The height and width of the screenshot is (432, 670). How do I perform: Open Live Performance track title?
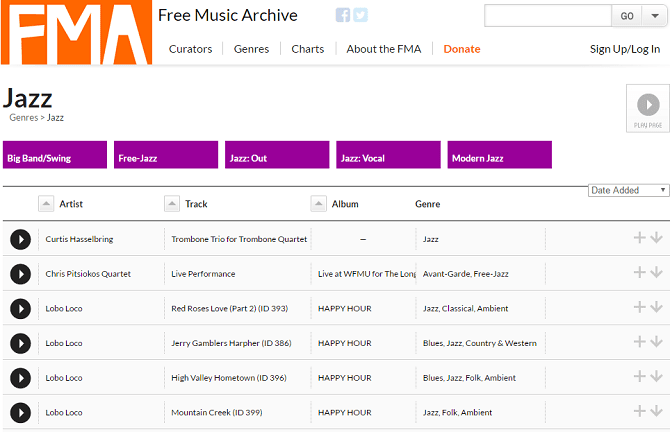tap(203, 274)
